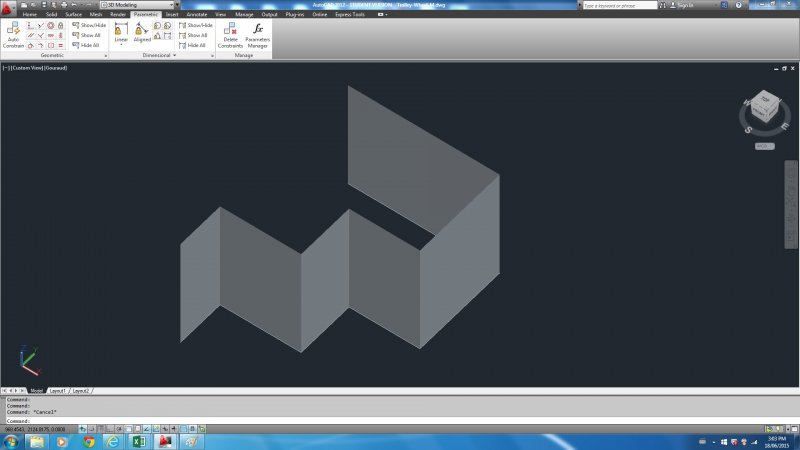Toggle Infer Constraints in the status bar
Image resolution: width=800 pixels, height=450 pixels.
83,429
